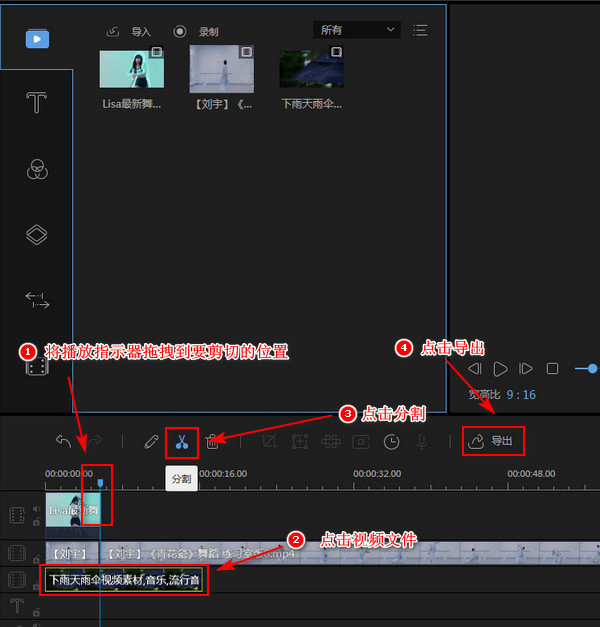Jump to 00:00:32.00 on the ruler

[x=377, y=474]
